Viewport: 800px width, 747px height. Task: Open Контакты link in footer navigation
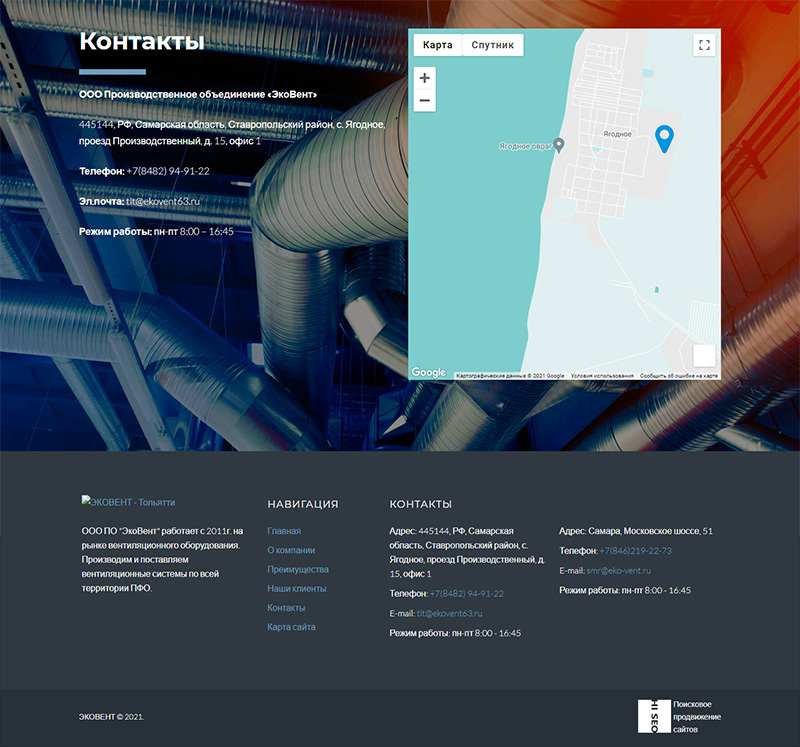pos(286,608)
